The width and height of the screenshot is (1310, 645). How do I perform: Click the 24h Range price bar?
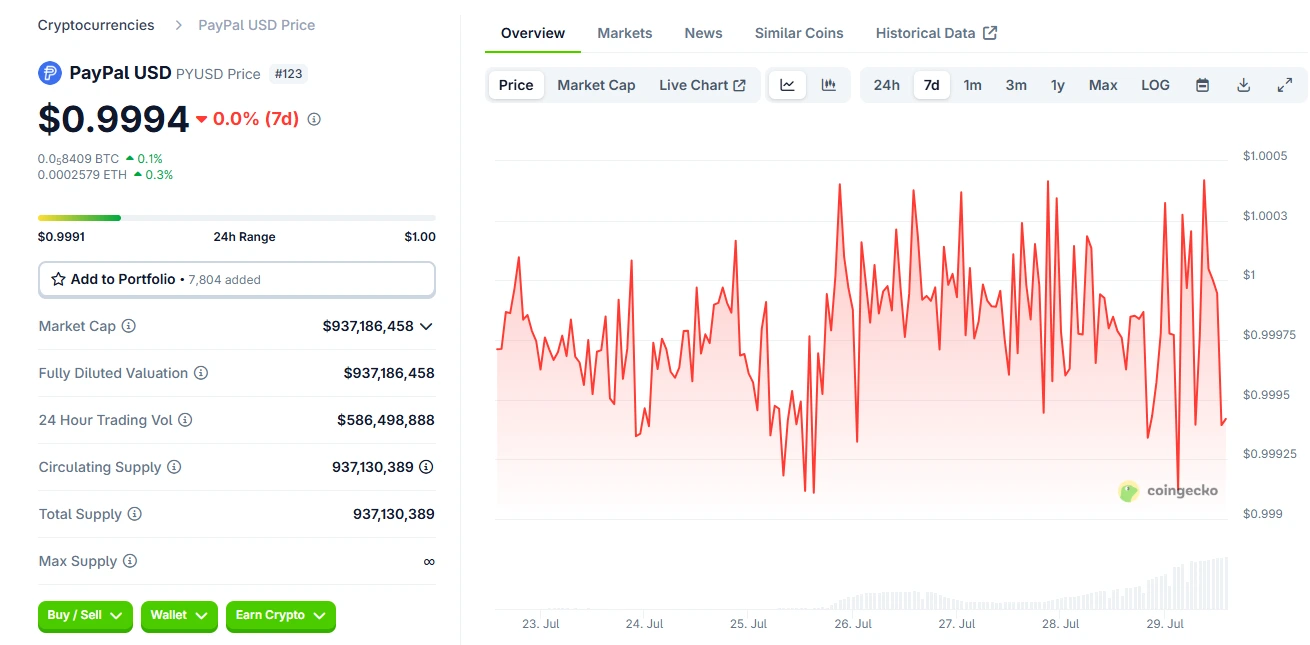(x=236, y=217)
